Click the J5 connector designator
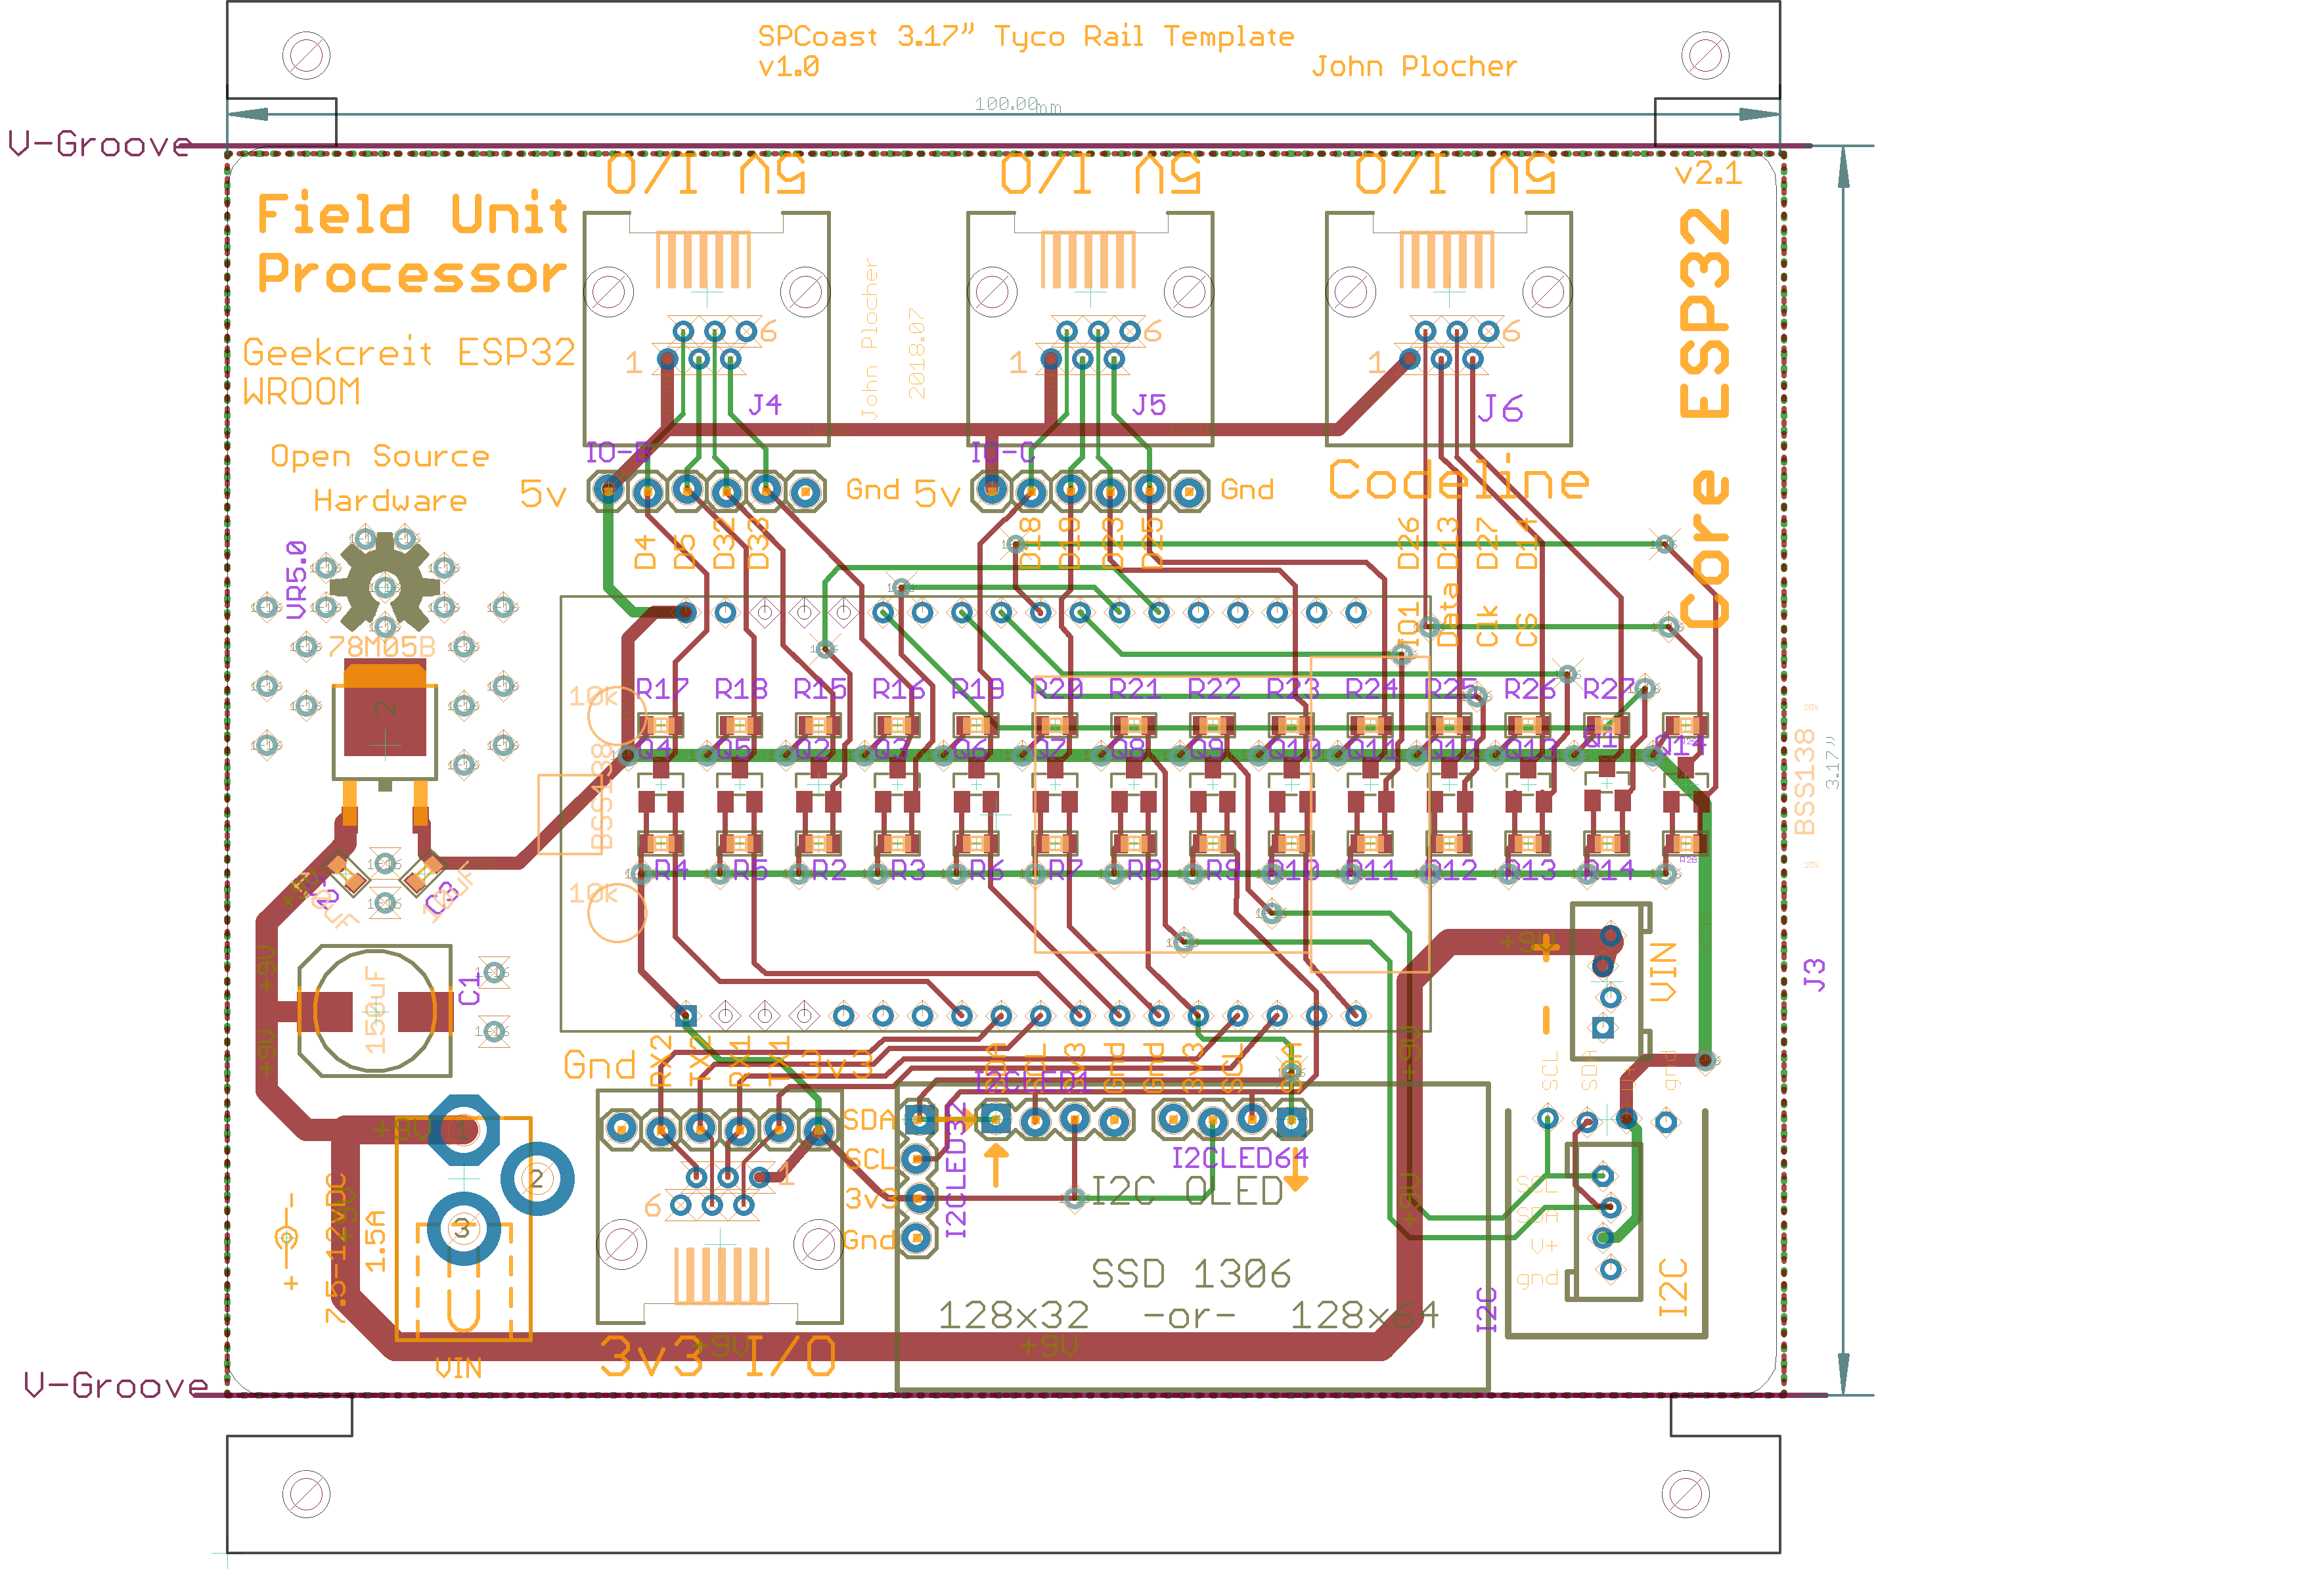 click(1149, 405)
